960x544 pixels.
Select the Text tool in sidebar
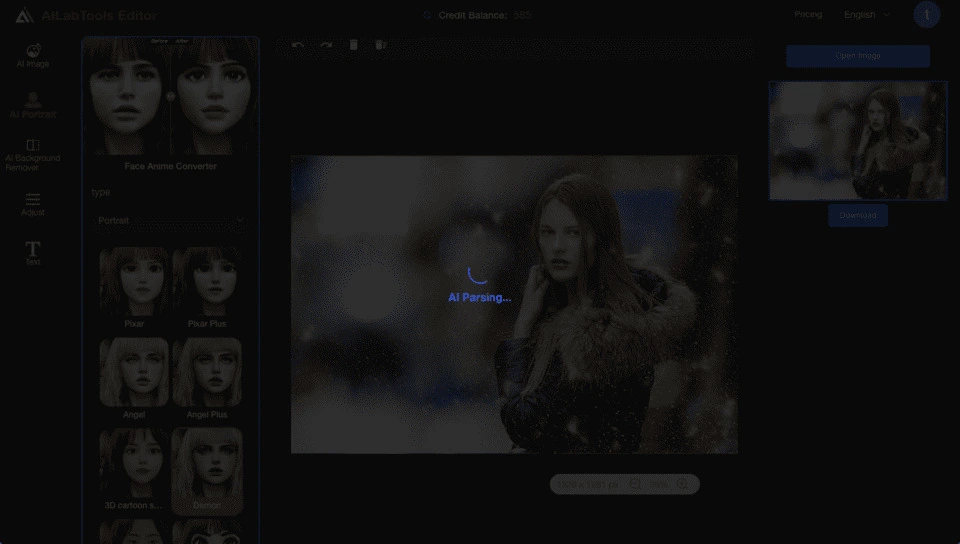[x=33, y=253]
